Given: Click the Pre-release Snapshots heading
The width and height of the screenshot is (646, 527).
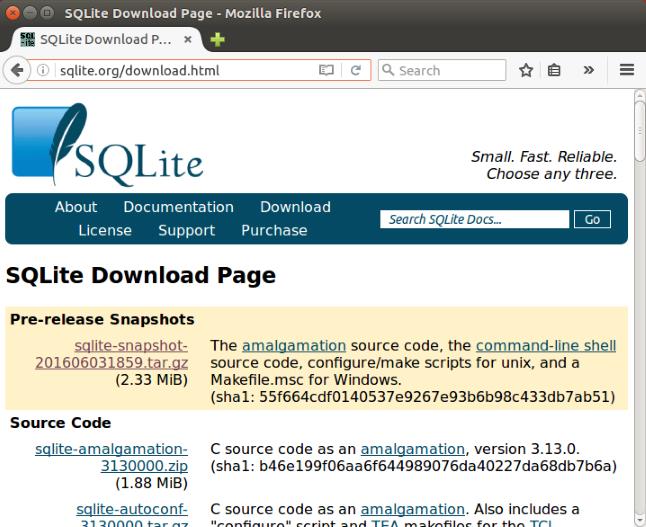Looking at the screenshot, I should coord(102,319).
